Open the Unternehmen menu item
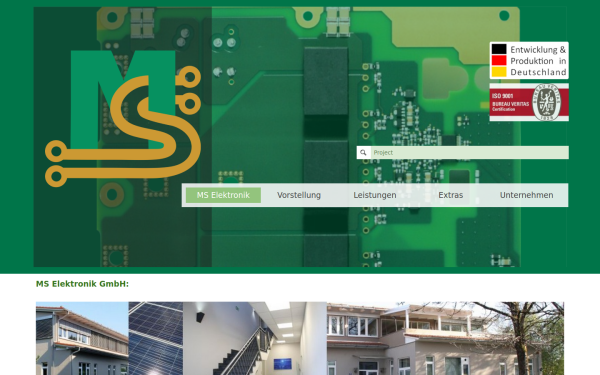 click(x=526, y=195)
